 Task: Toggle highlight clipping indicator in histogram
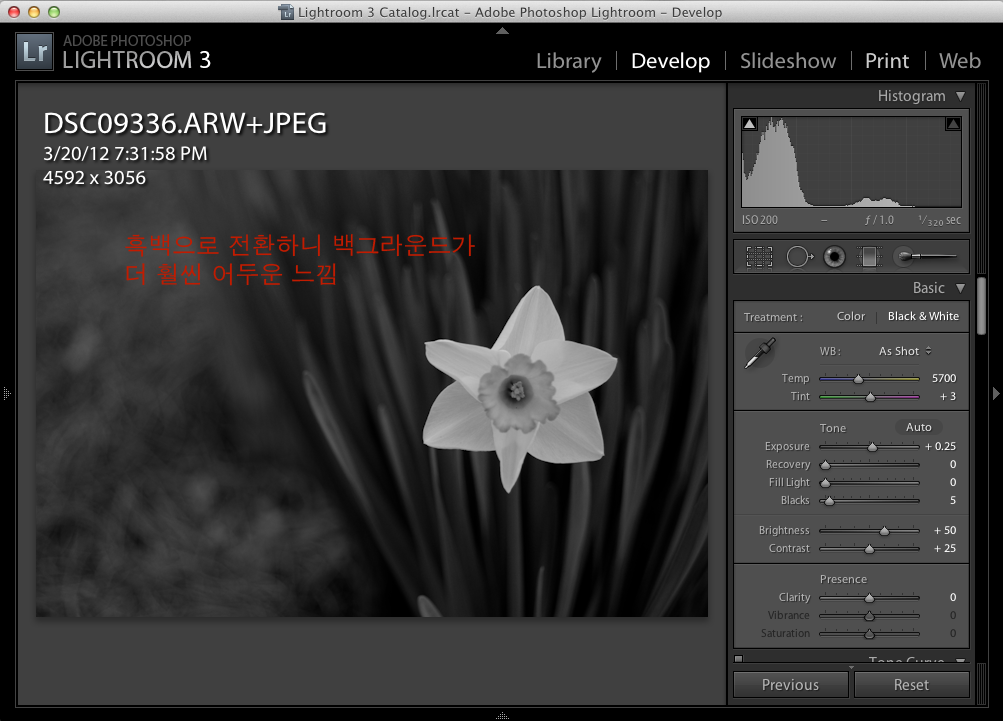tap(952, 124)
